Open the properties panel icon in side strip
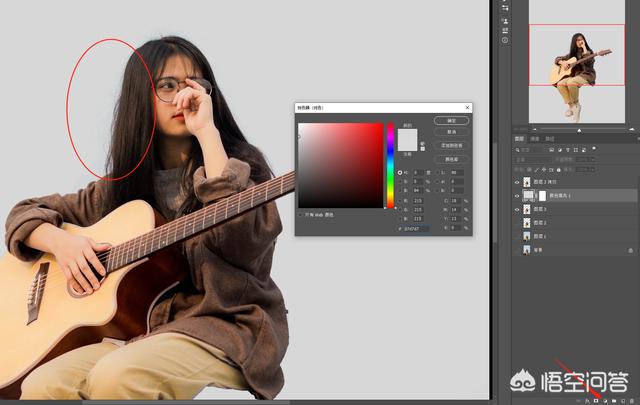This screenshot has width=640, height=405. (x=505, y=7)
